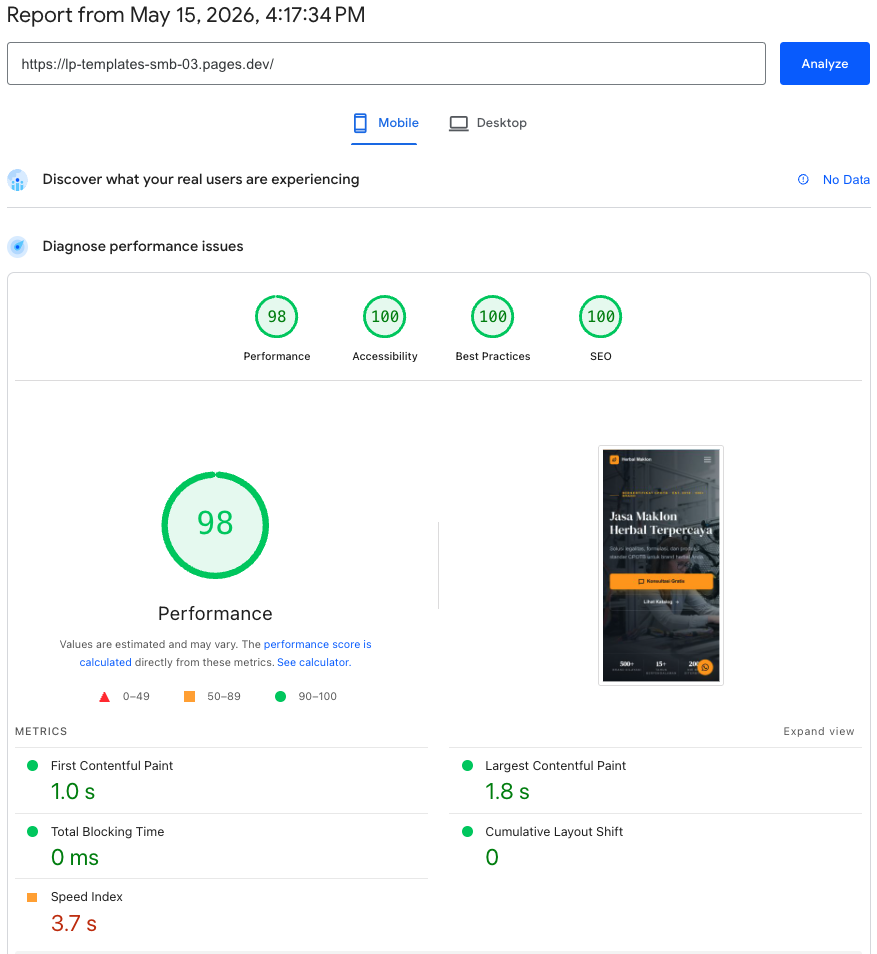Toggle Expand view for metrics
This screenshot has height=954, width=877.
[819, 731]
